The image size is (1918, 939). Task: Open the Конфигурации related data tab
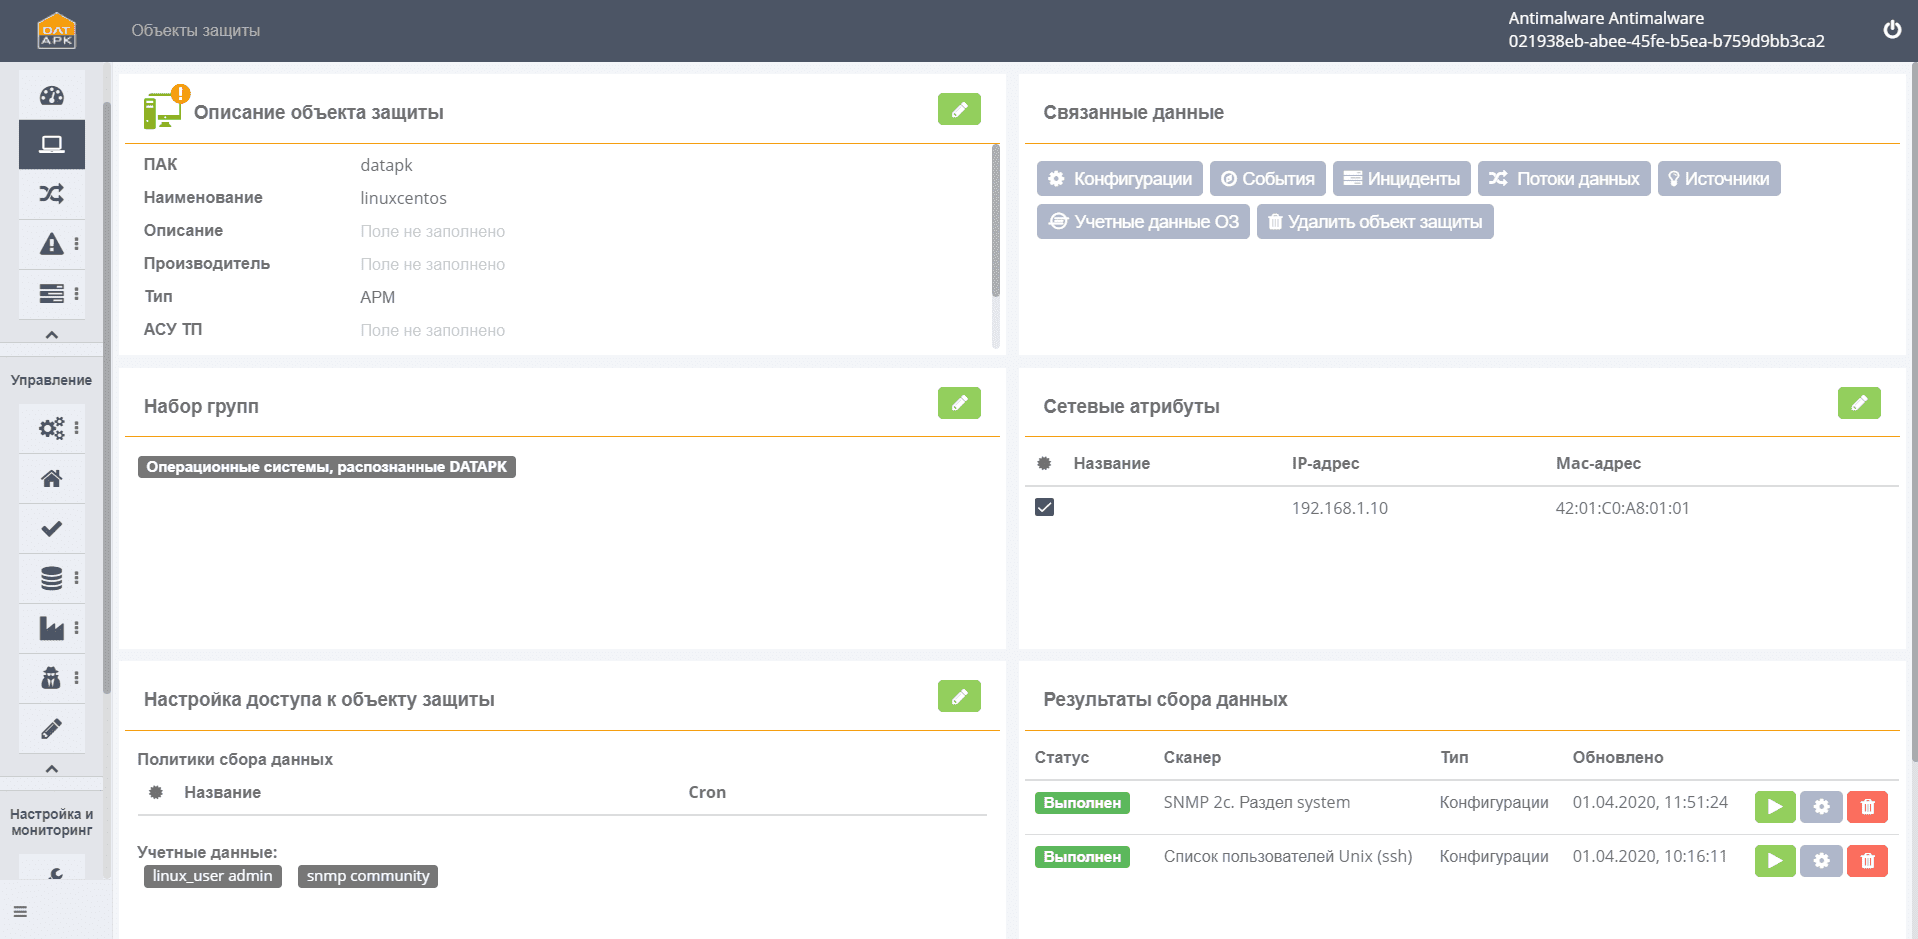[1119, 179]
